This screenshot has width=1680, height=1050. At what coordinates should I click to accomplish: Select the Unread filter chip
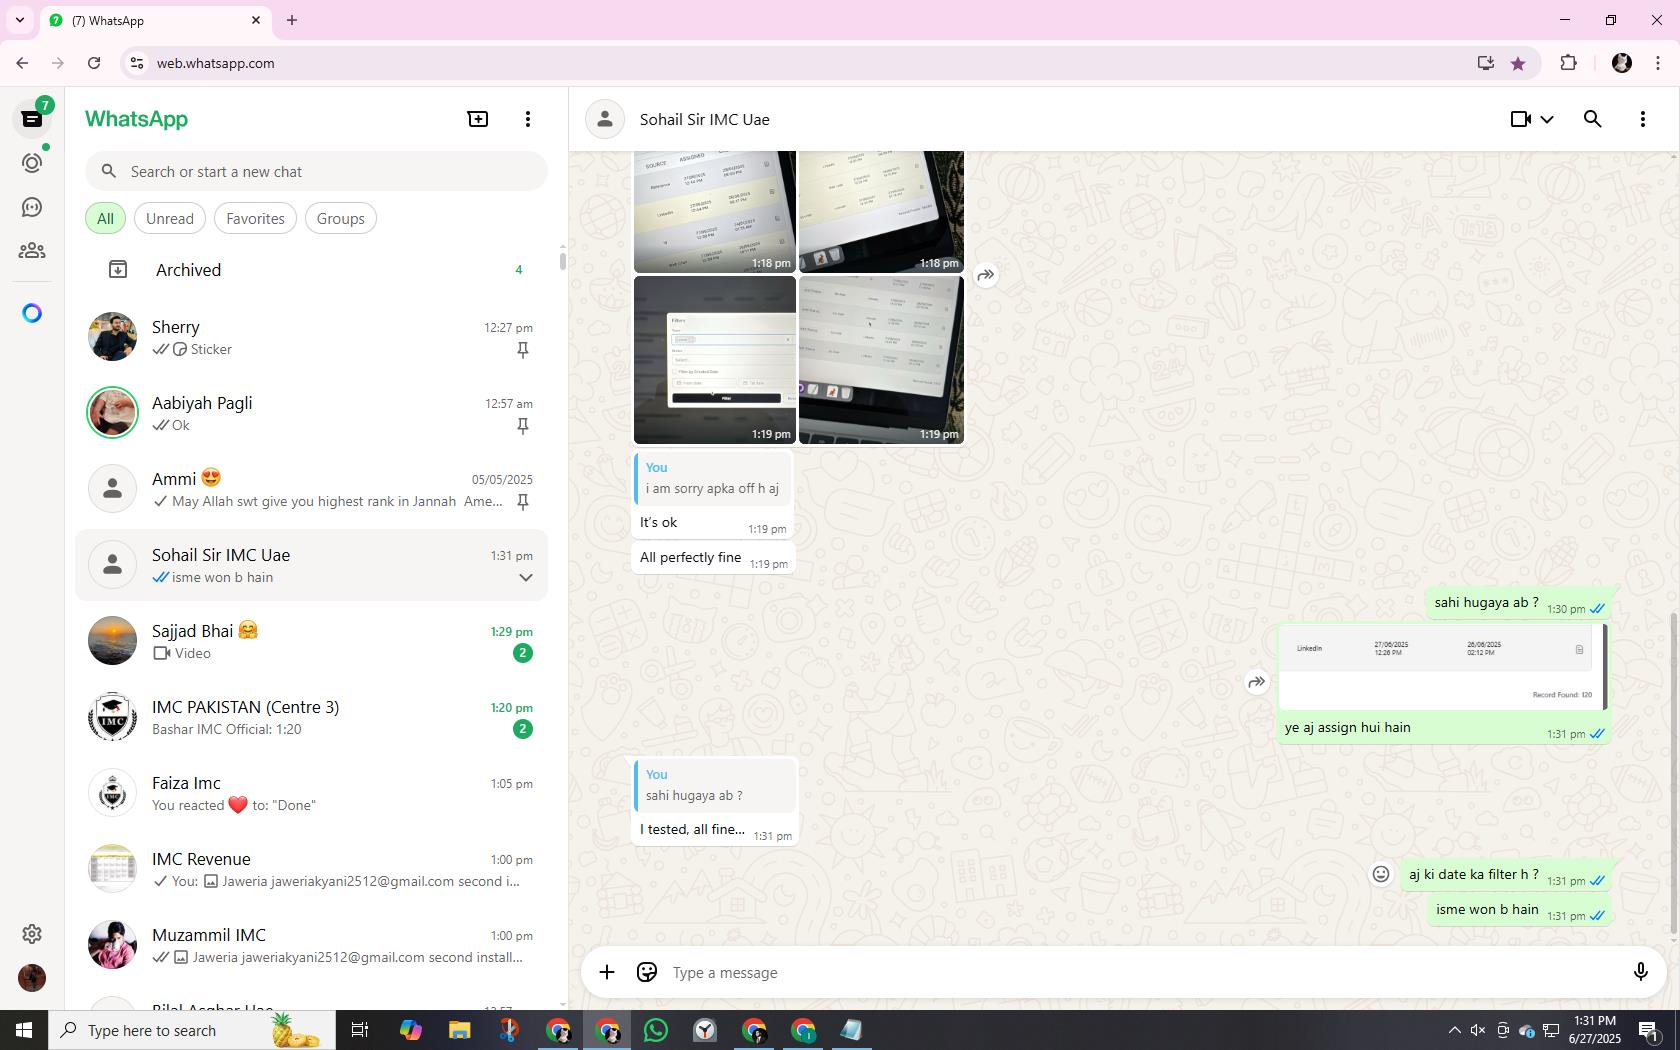(170, 218)
